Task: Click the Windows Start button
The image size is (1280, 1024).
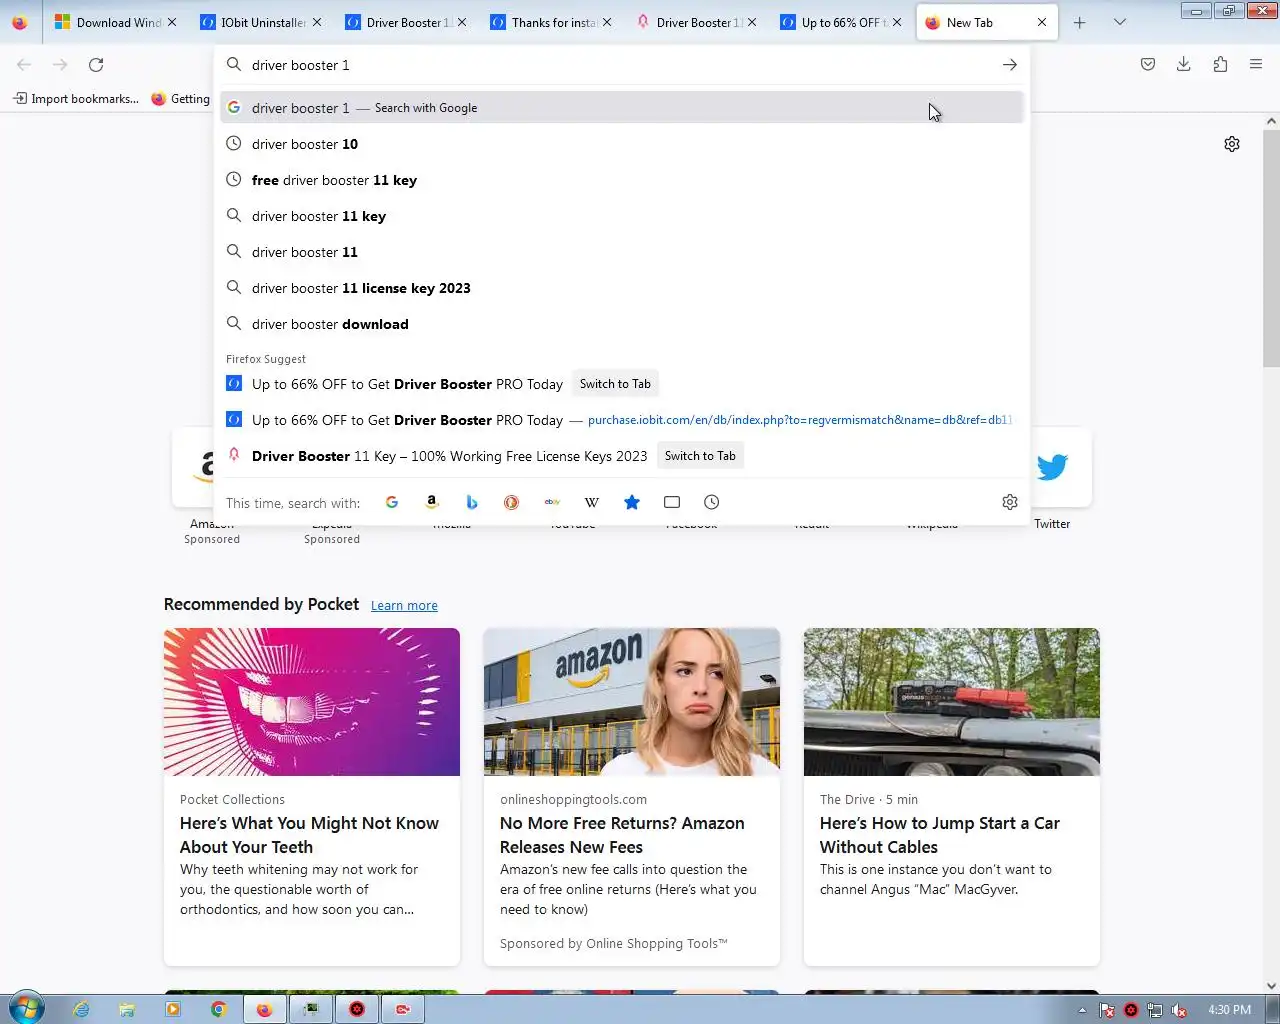Action: pos(26,1008)
